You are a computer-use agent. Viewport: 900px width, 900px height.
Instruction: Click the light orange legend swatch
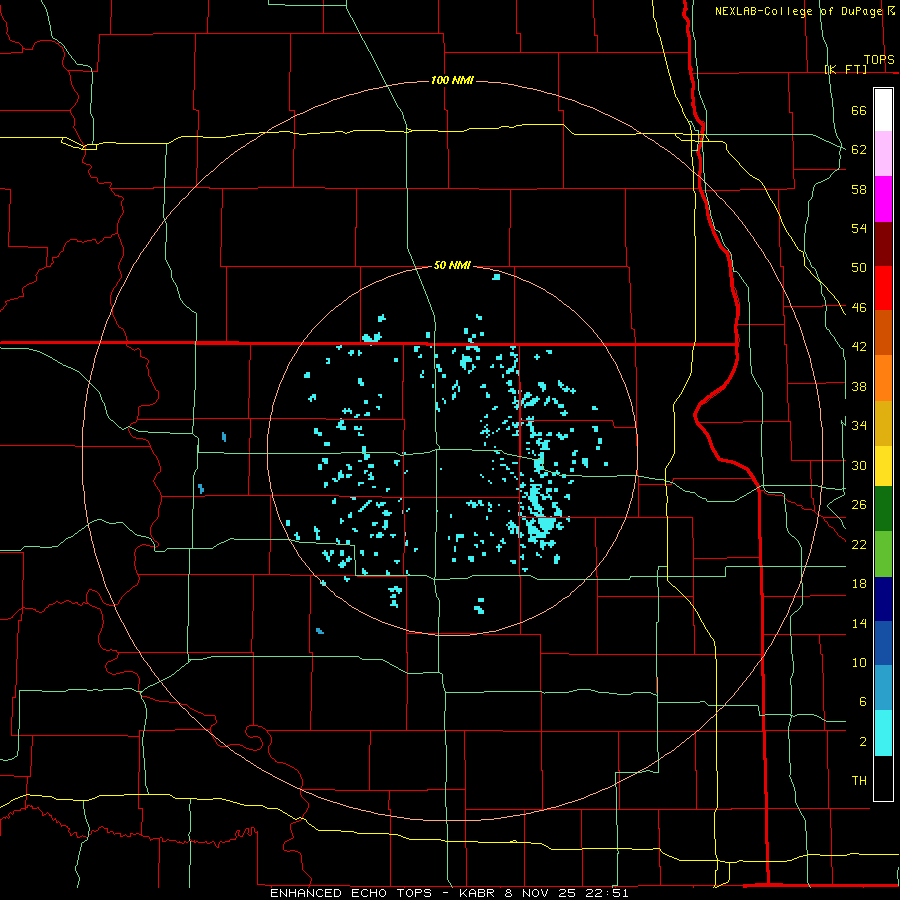(883, 378)
